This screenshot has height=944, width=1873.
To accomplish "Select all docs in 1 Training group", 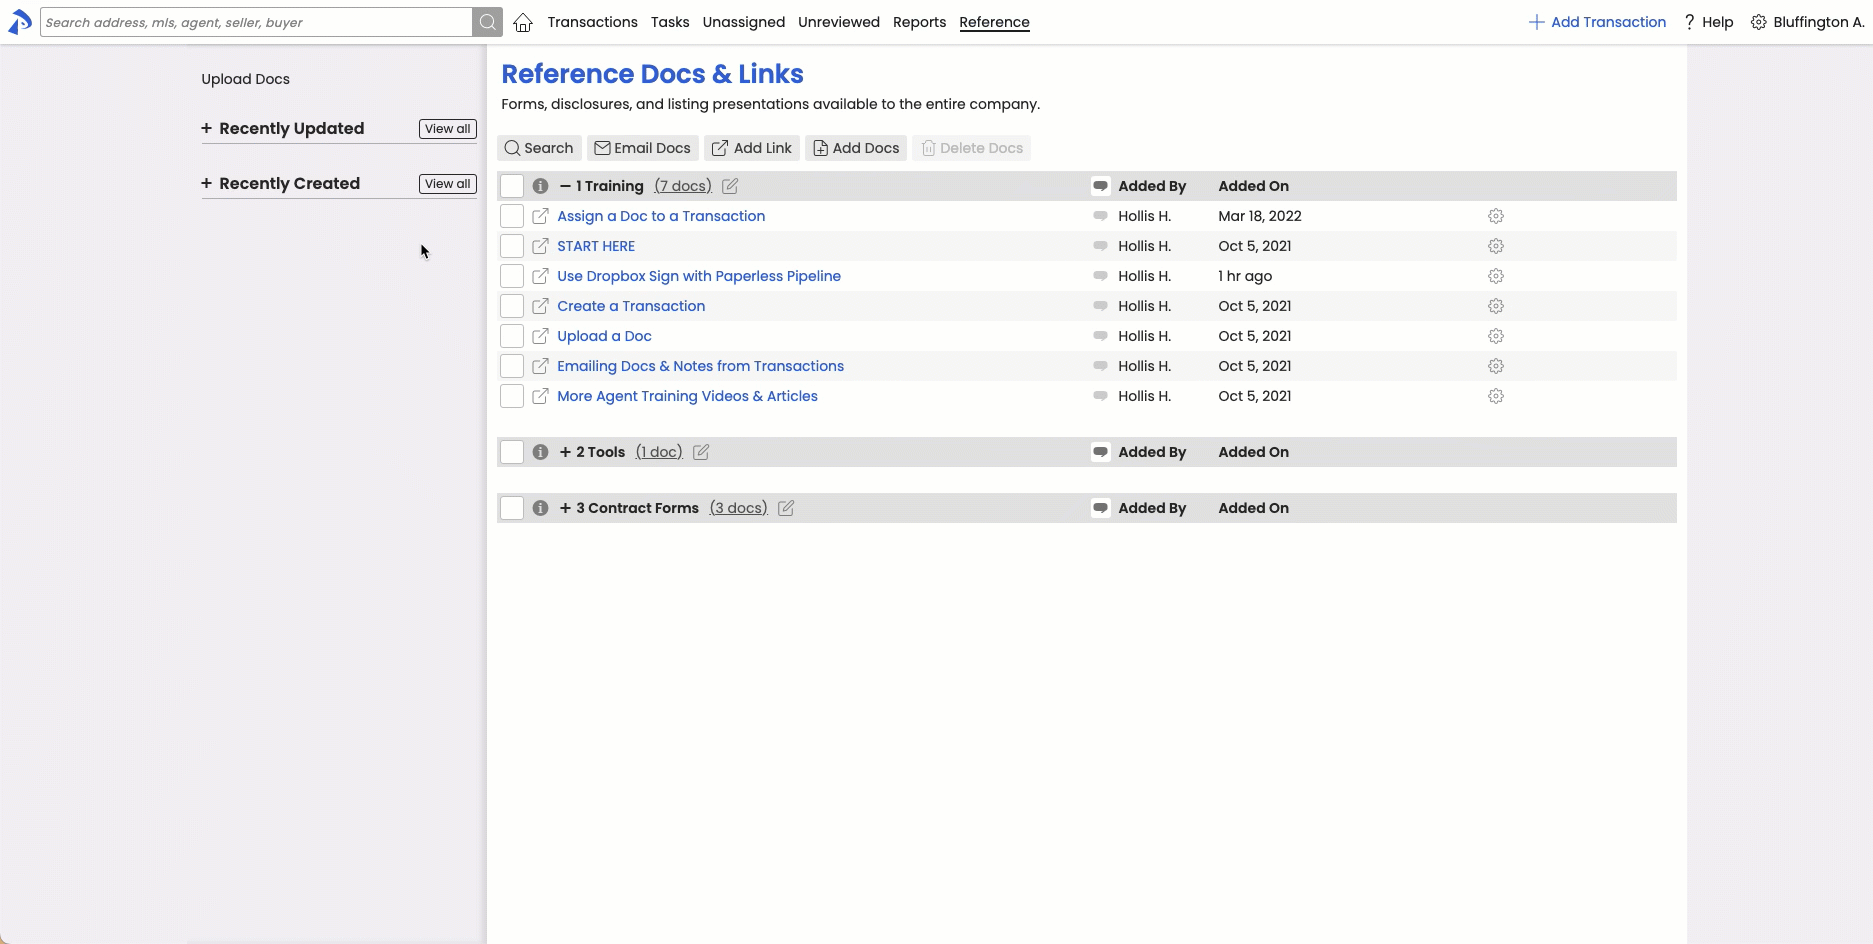I will tap(512, 186).
